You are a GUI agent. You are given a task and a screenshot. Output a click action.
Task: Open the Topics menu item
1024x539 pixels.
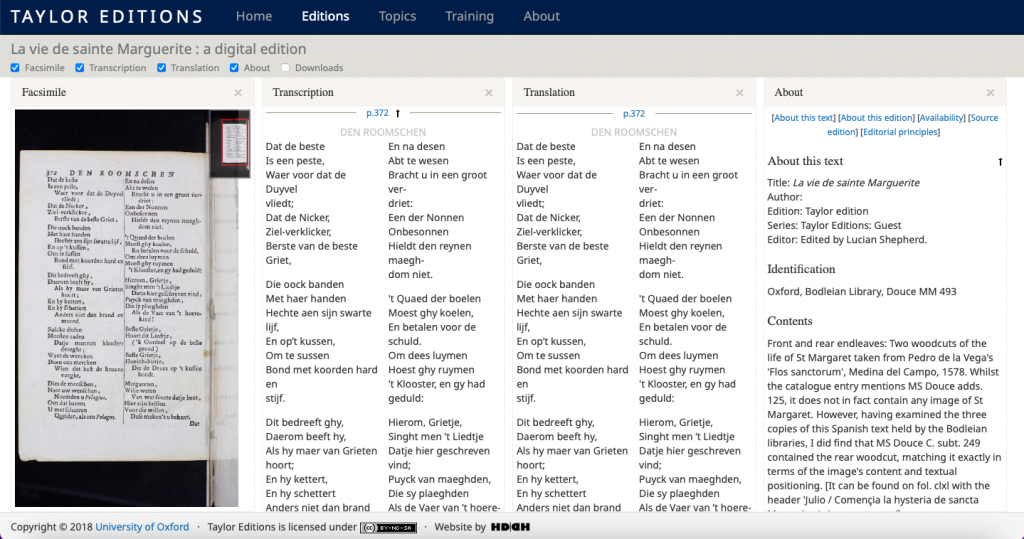tap(397, 16)
